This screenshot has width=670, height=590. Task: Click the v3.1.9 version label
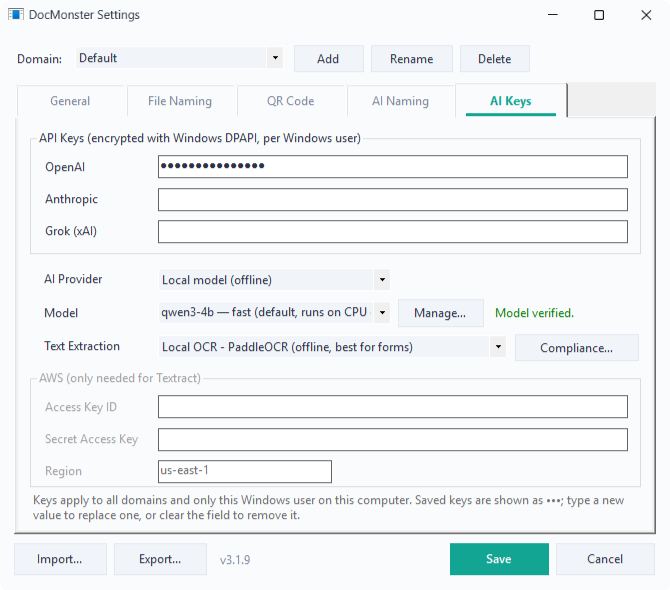click(235, 560)
